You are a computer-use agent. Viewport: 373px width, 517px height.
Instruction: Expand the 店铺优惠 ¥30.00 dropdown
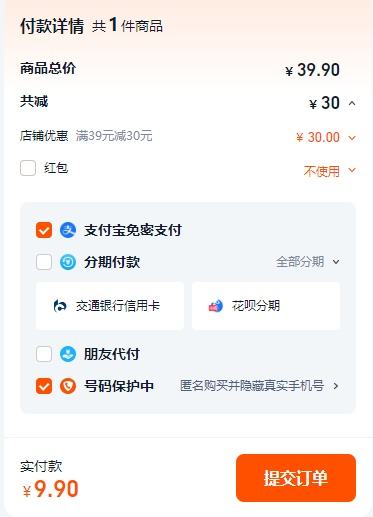coord(352,137)
